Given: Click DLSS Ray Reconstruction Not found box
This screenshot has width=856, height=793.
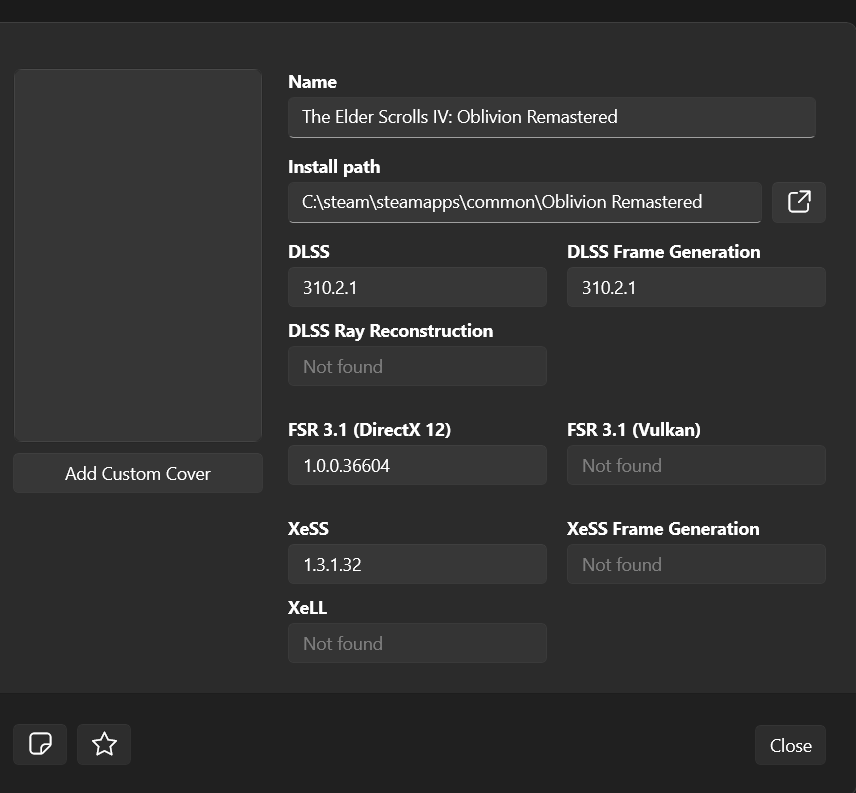Looking at the screenshot, I should (417, 366).
